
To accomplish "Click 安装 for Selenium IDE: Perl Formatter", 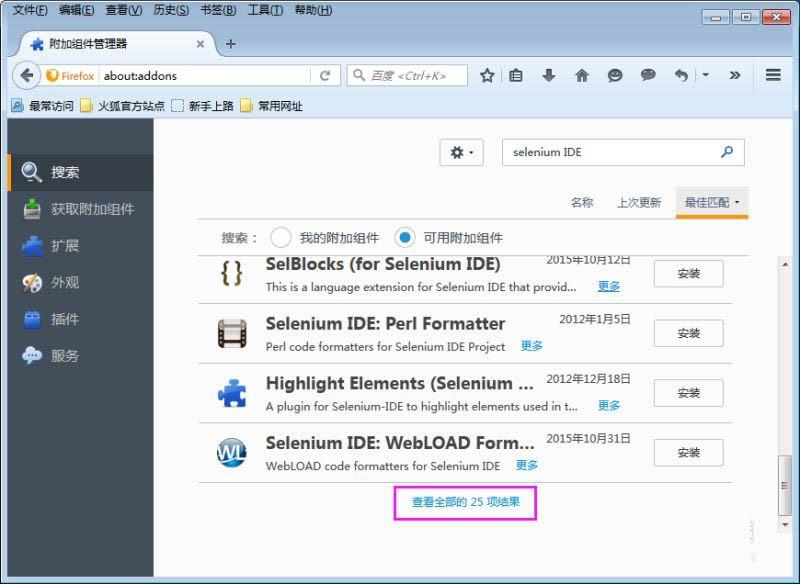I will pos(687,333).
